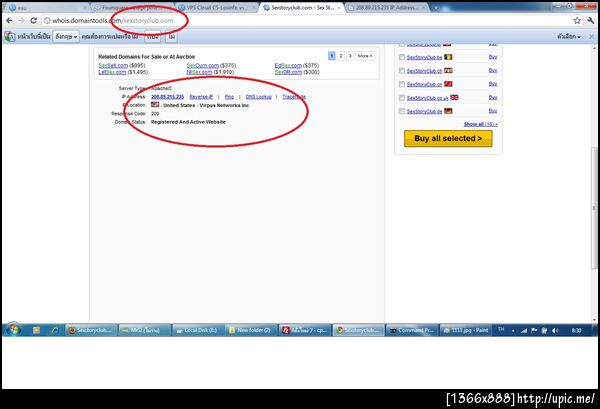600x409 pixels.
Task: Open Chrome's wrench settings menu
Action: [590, 21]
